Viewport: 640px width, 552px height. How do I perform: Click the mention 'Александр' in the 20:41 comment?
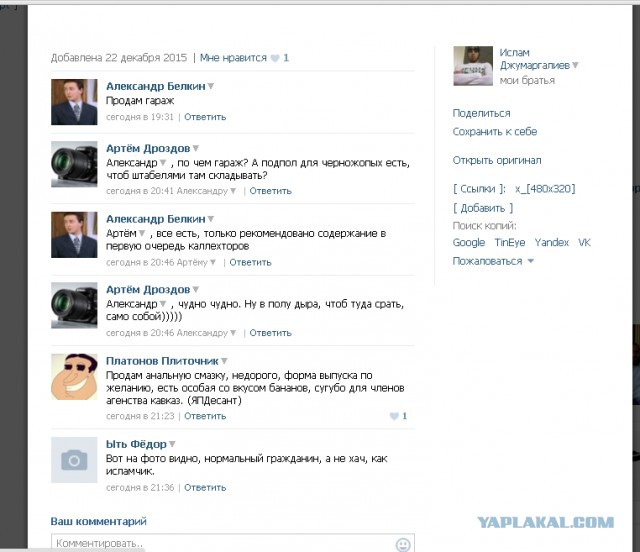pos(131,163)
